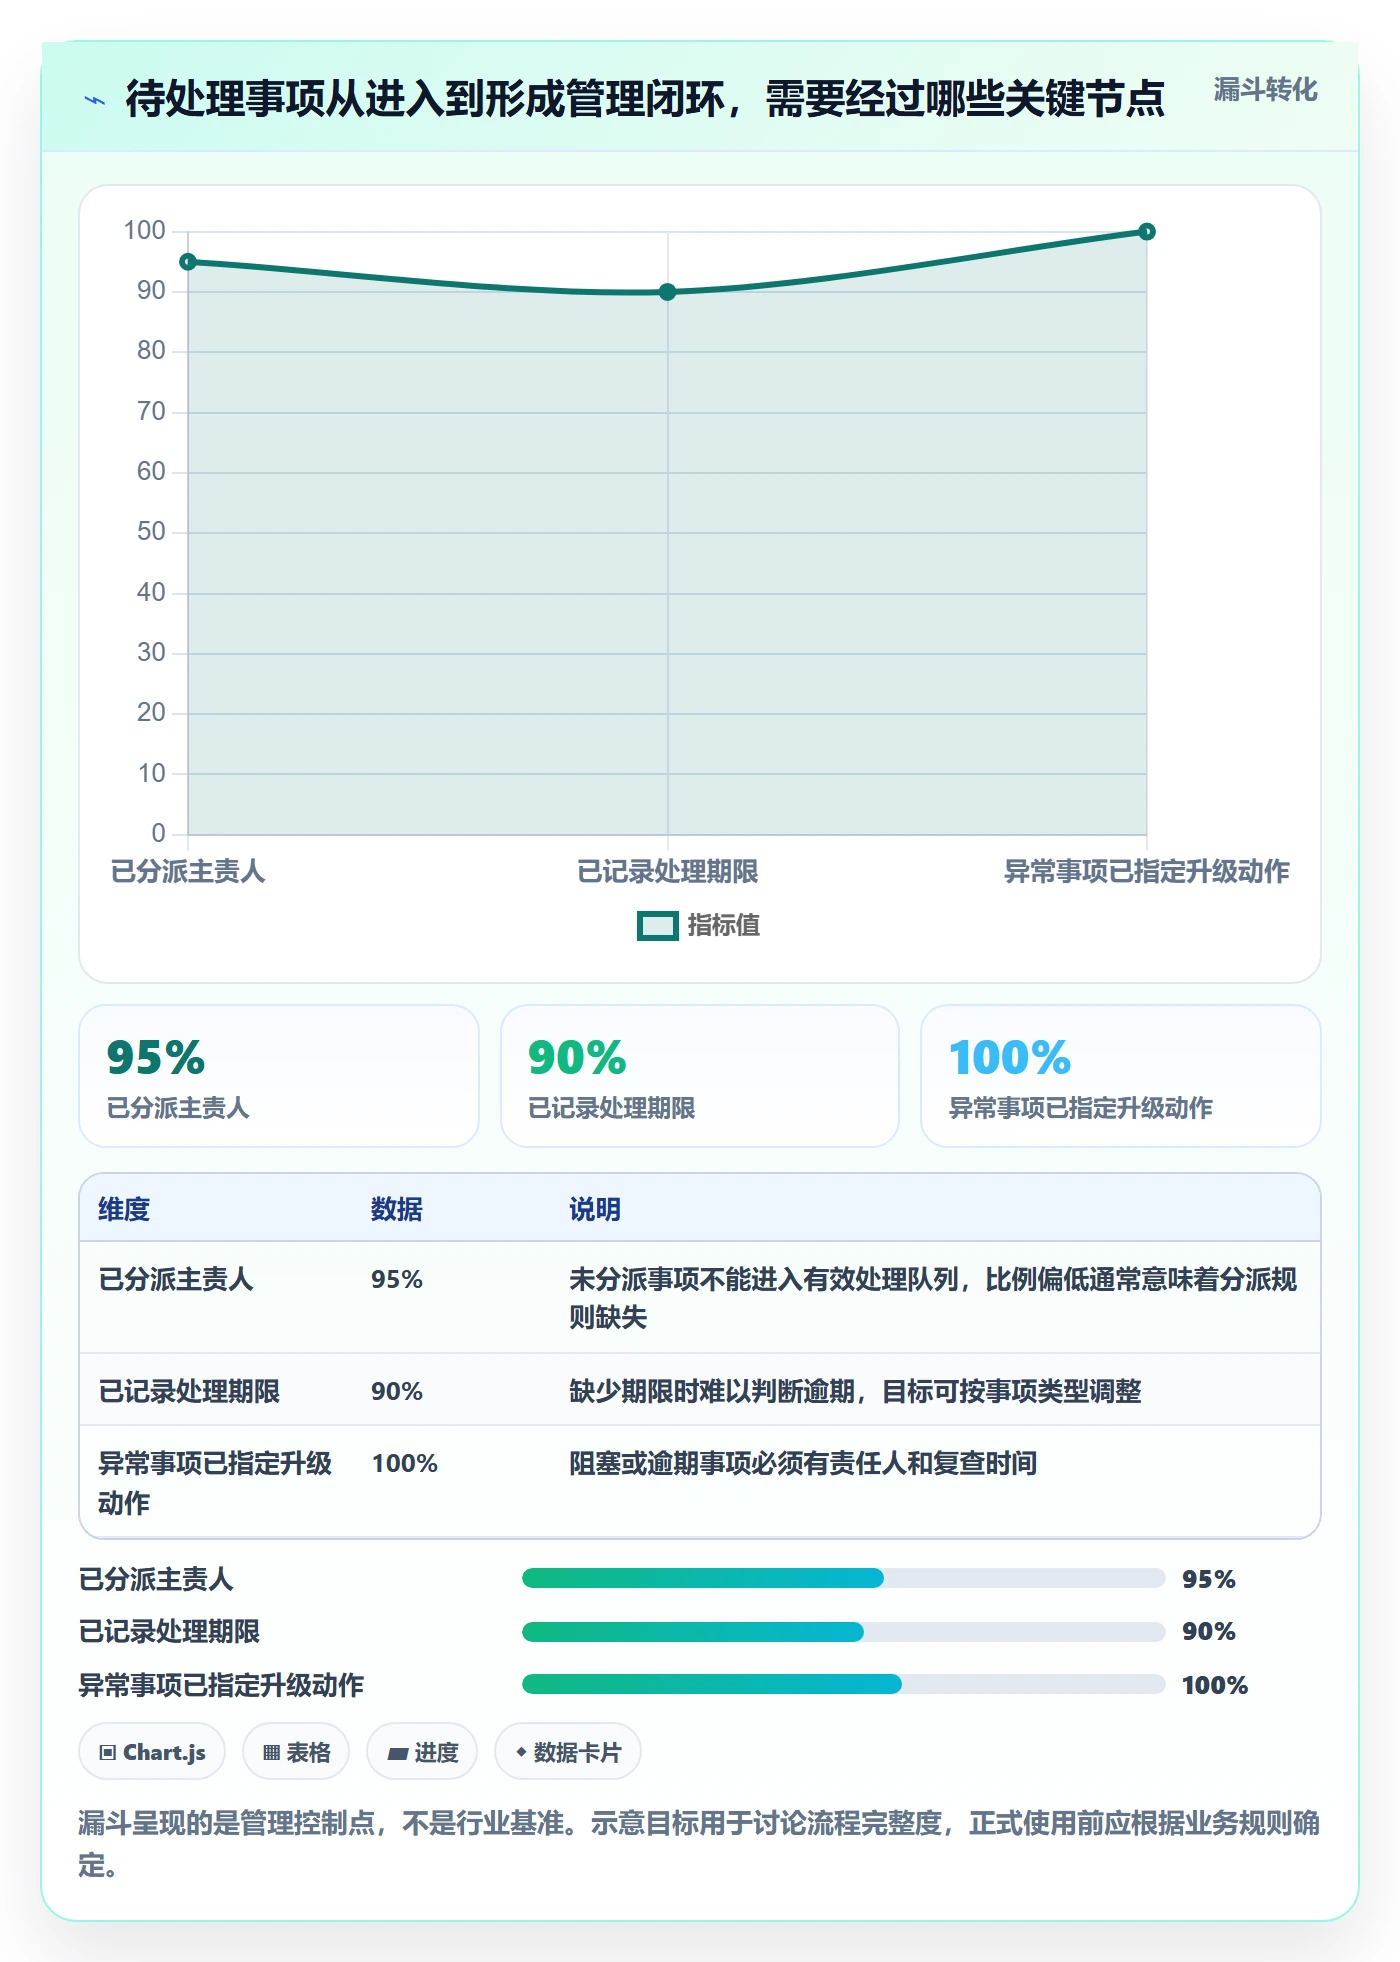Click the bar icon in 进度 chip

398,1753
